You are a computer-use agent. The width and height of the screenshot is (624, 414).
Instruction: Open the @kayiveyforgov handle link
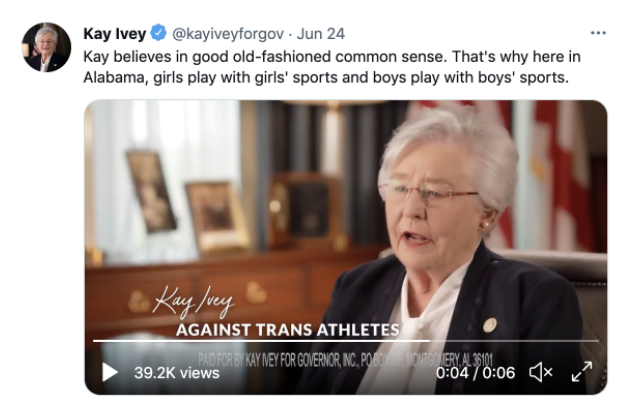228,34
